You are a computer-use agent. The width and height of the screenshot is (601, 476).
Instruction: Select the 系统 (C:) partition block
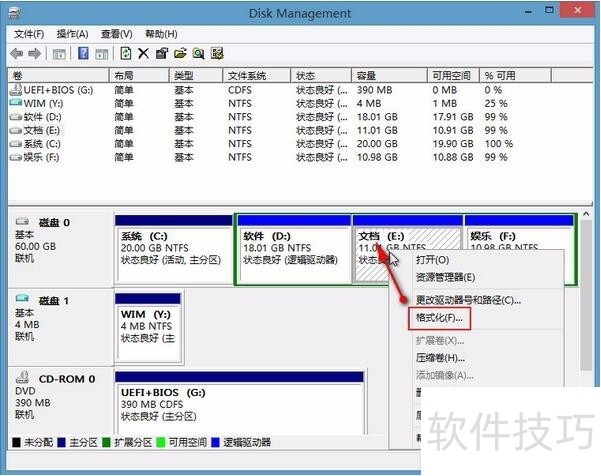pyautogui.click(x=174, y=250)
